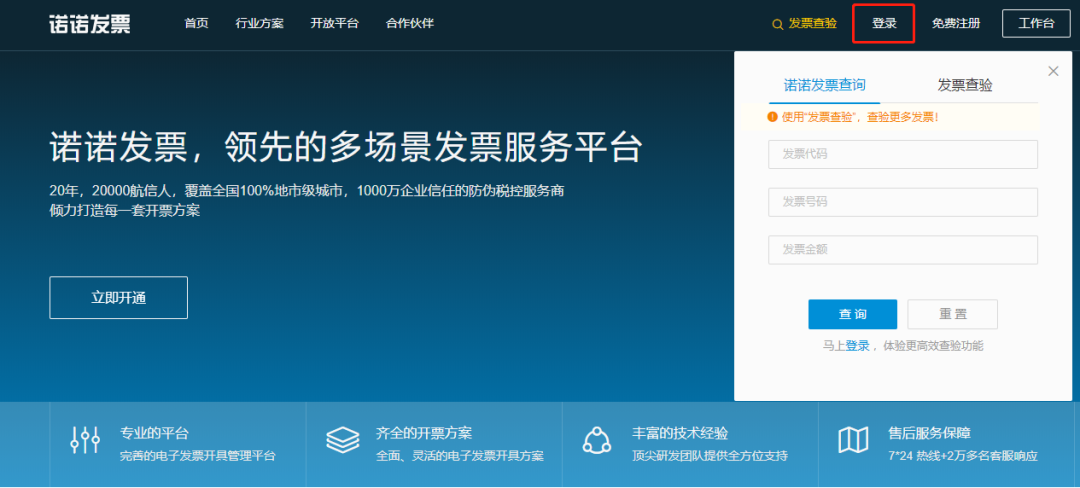Open the 行业方案 menu
This screenshot has width=1080, height=488.
tap(260, 23)
